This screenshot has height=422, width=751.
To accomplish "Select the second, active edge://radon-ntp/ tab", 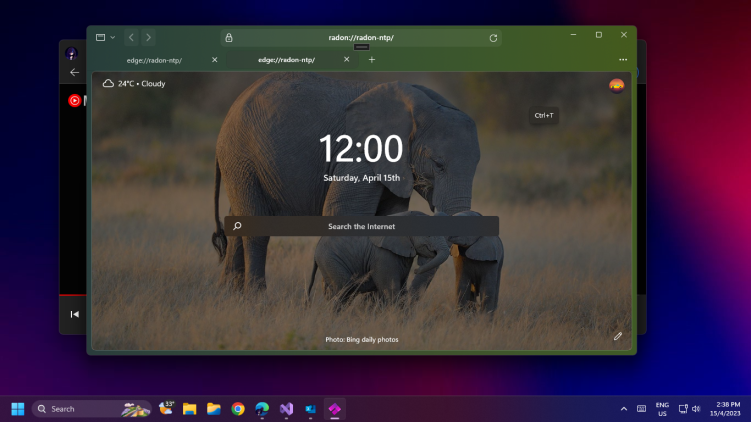I will point(292,60).
